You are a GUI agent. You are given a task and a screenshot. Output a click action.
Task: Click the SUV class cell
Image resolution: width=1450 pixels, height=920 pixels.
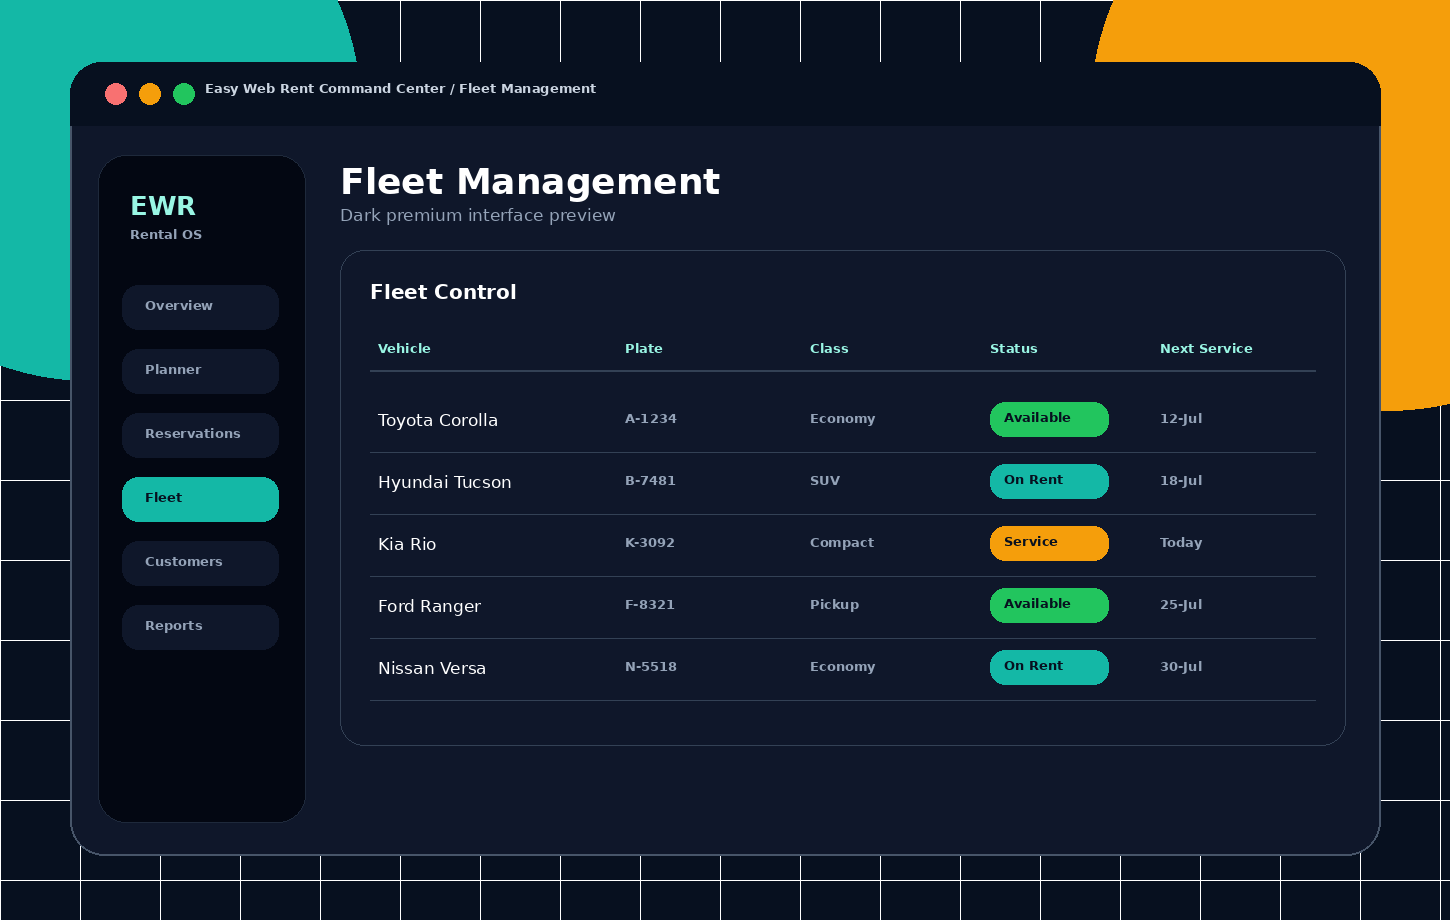[x=825, y=481]
